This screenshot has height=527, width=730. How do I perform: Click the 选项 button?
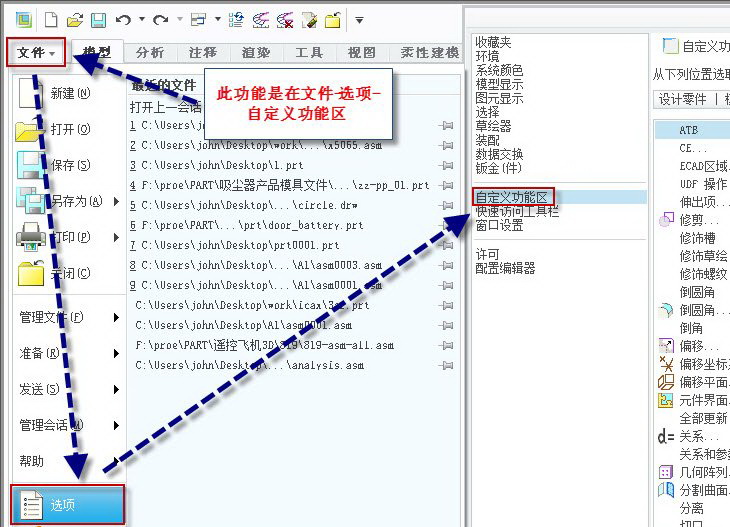(68, 505)
